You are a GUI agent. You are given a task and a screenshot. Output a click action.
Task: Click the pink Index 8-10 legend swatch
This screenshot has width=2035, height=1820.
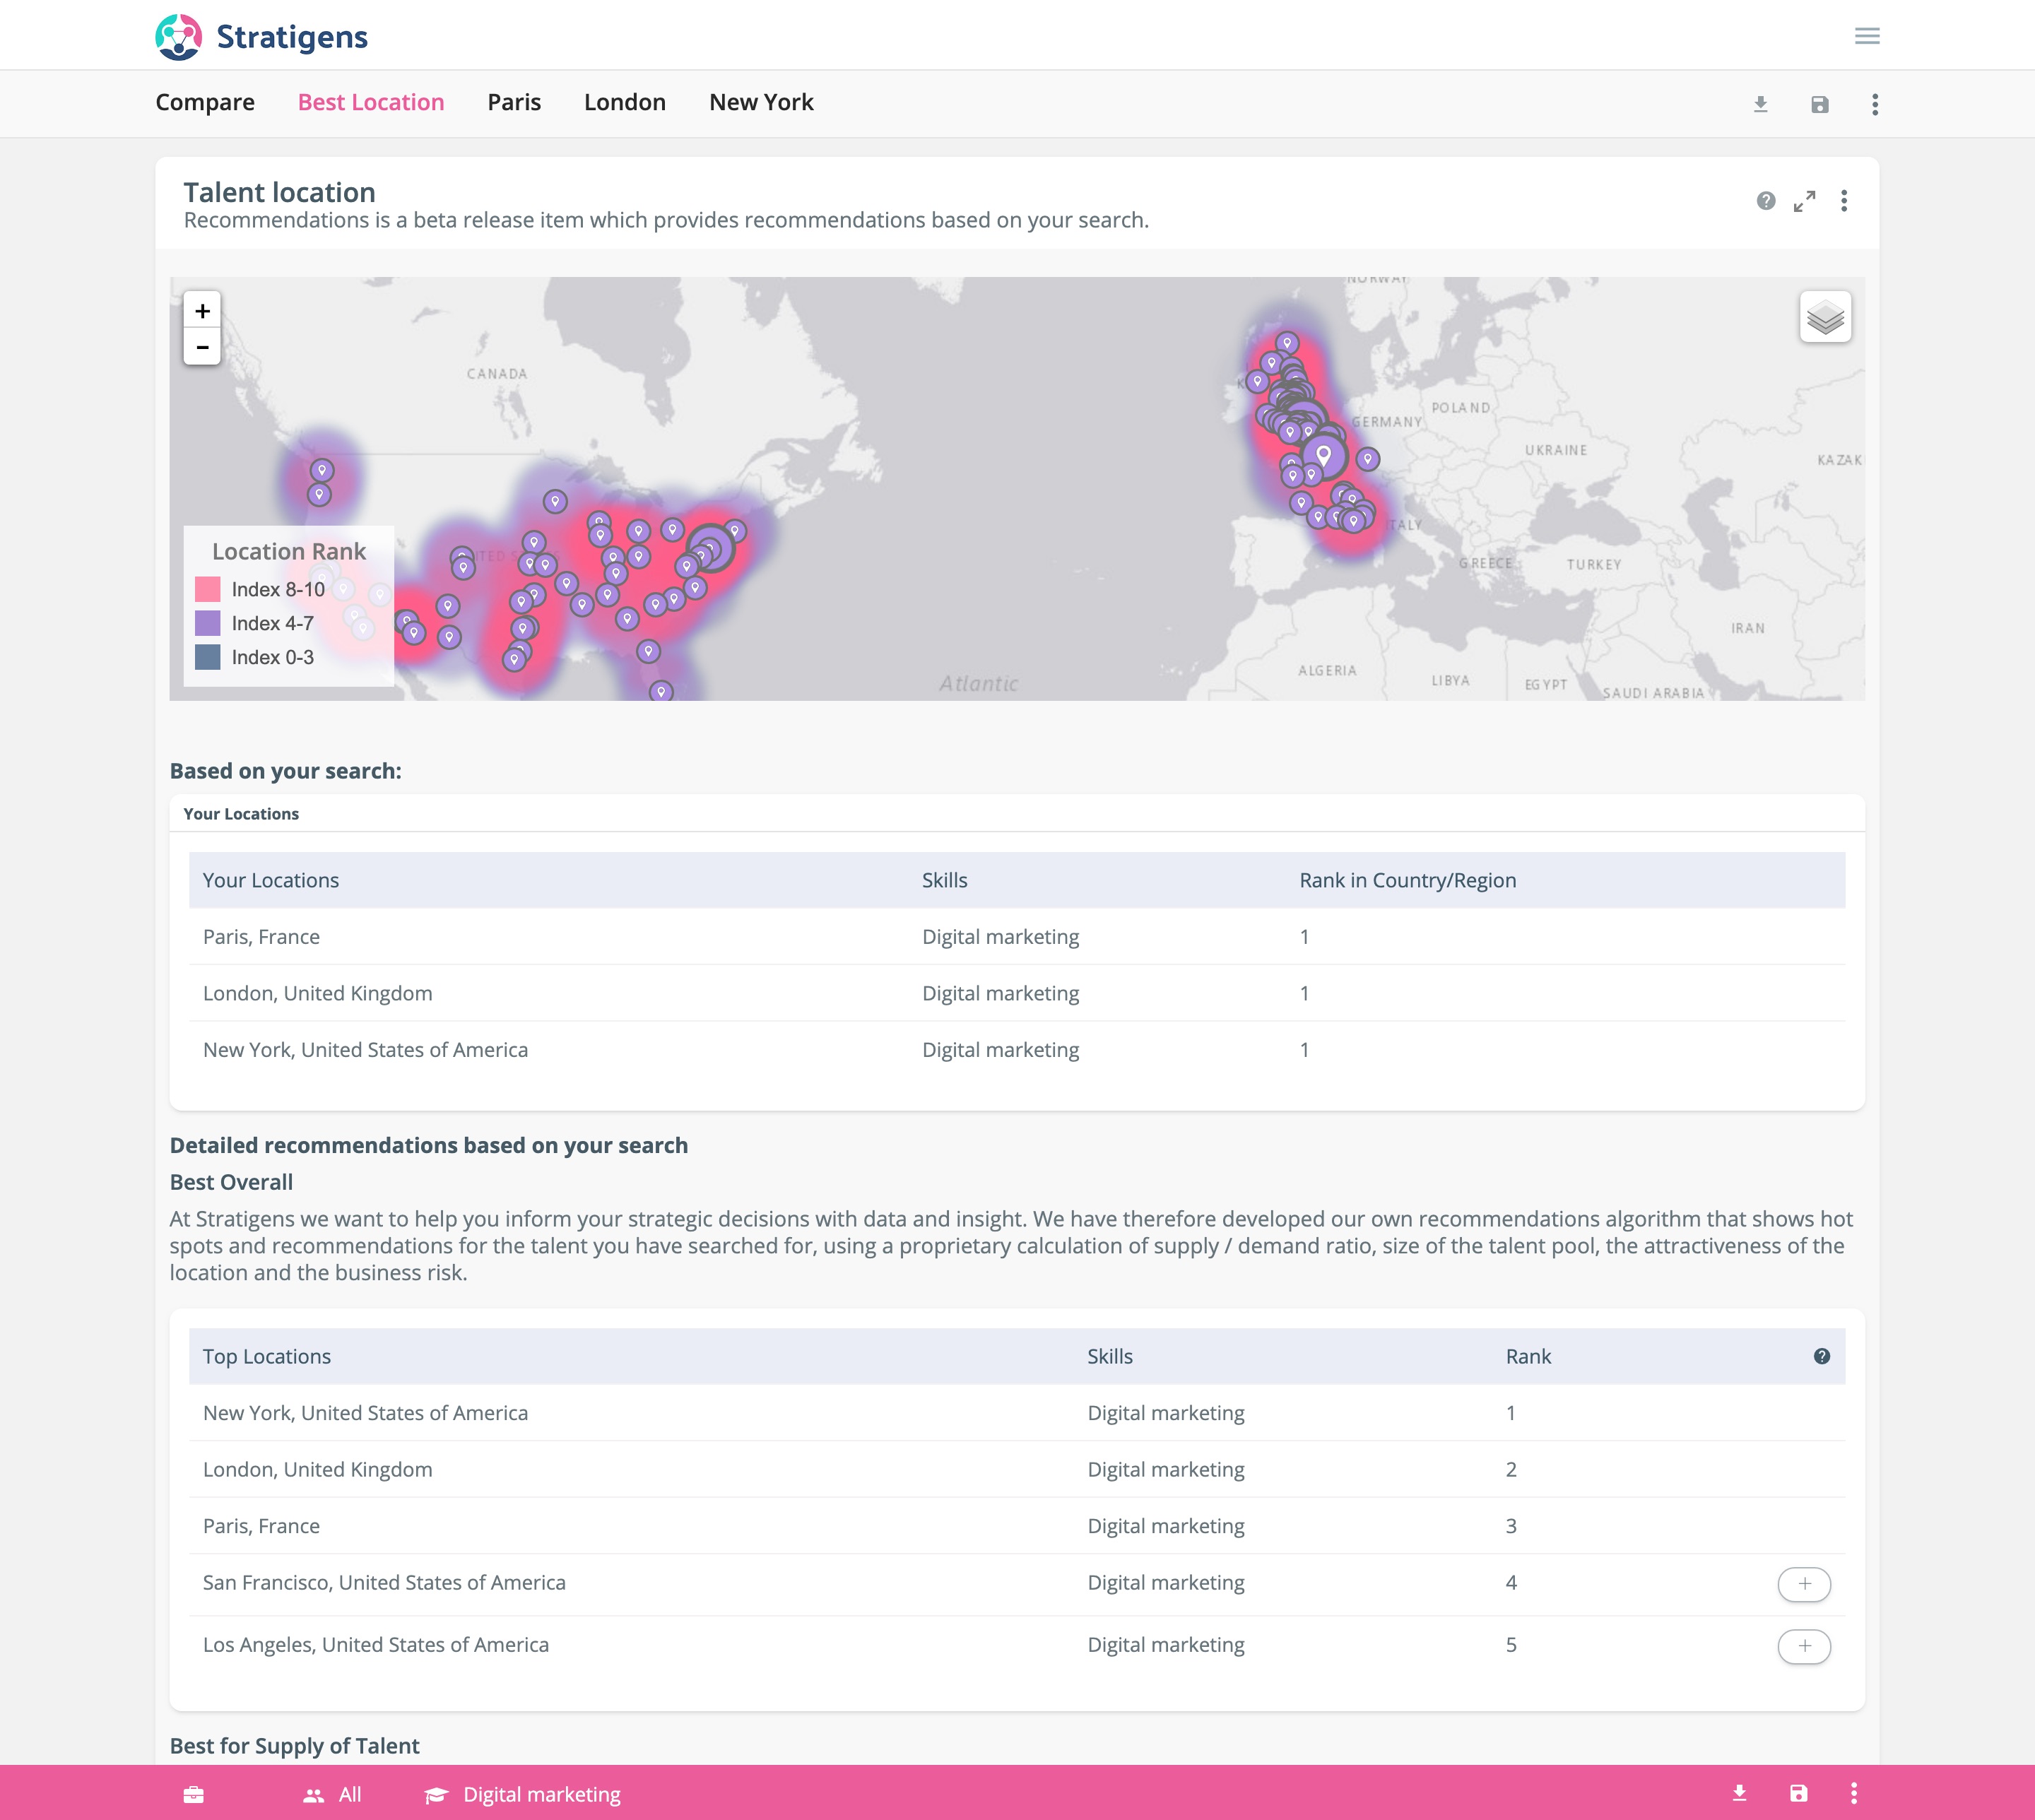pos(207,589)
